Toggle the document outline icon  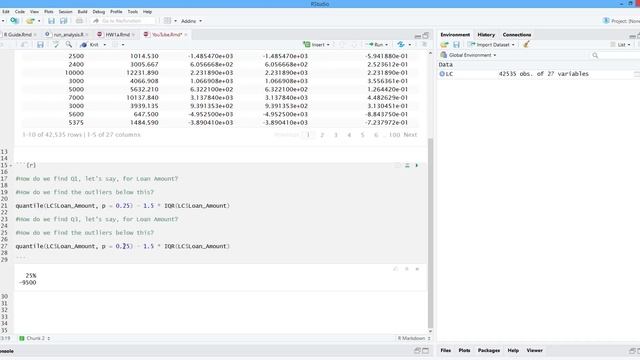coord(424,44)
